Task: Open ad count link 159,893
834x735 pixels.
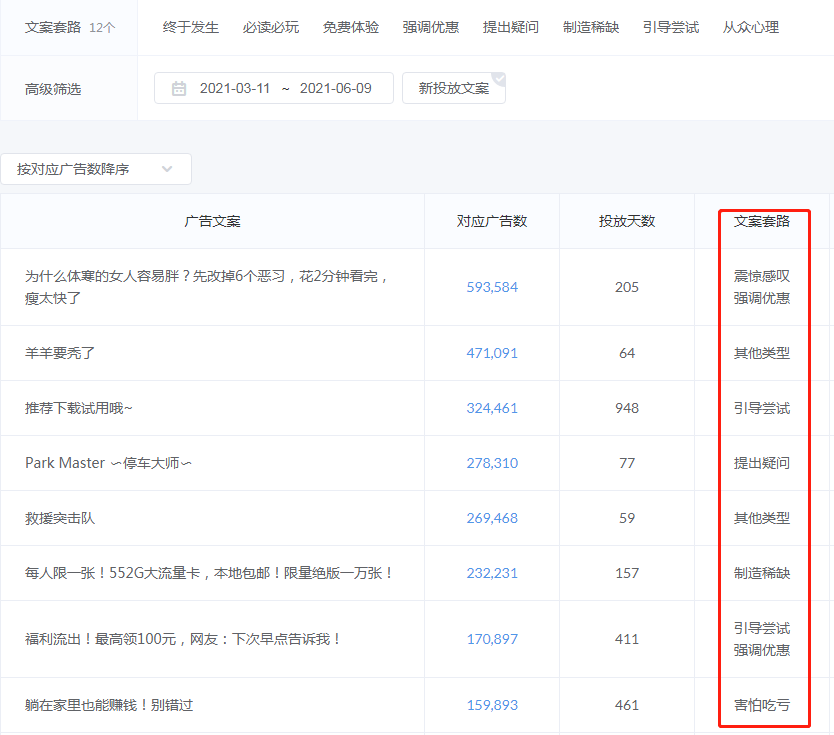Action: [x=492, y=705]
